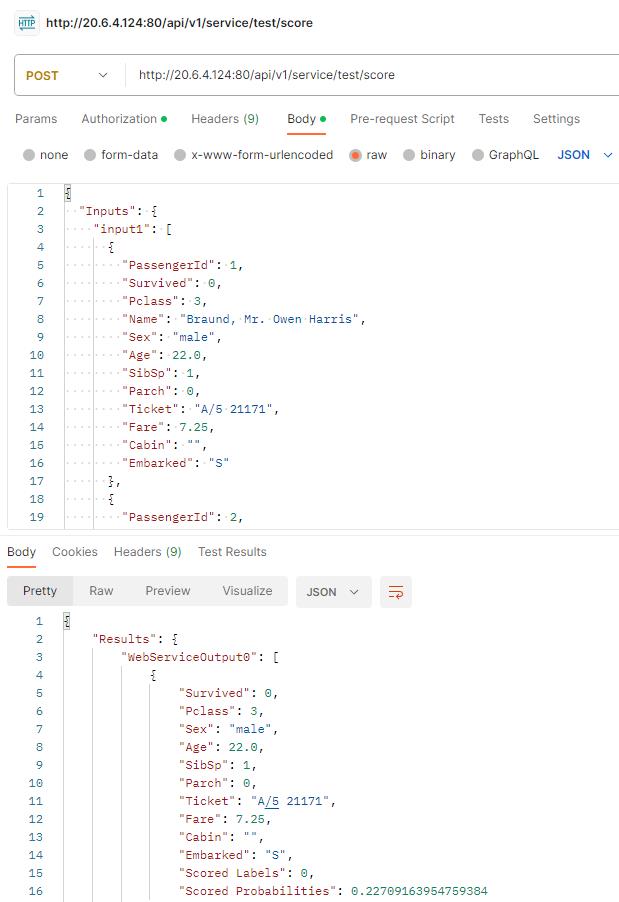Screen dimensions: 619x902
Task: Select the GraphQL body radio option
Action: pyautogui.click(x=478, y=155)
